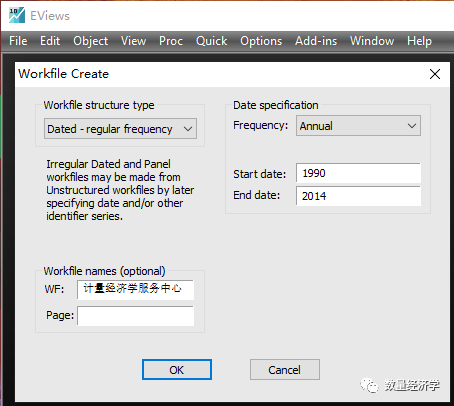Select the Annual frequency combo box
The height and width of the screenshot is (406, 454).
(358, 126)
